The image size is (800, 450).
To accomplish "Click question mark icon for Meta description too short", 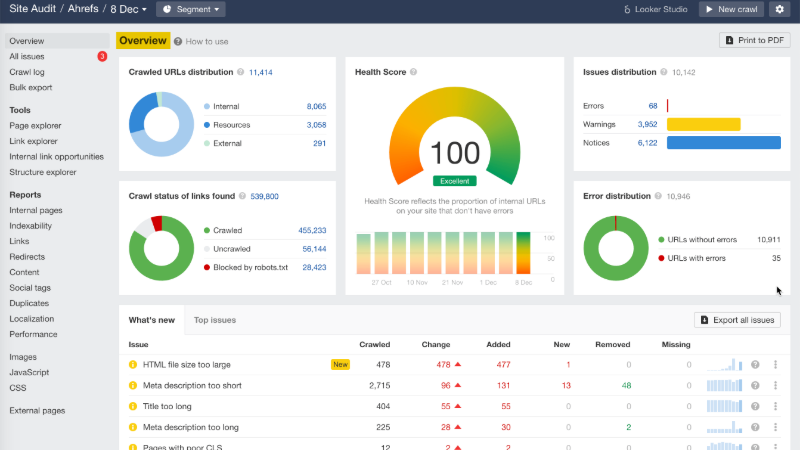I will point(755,386).
